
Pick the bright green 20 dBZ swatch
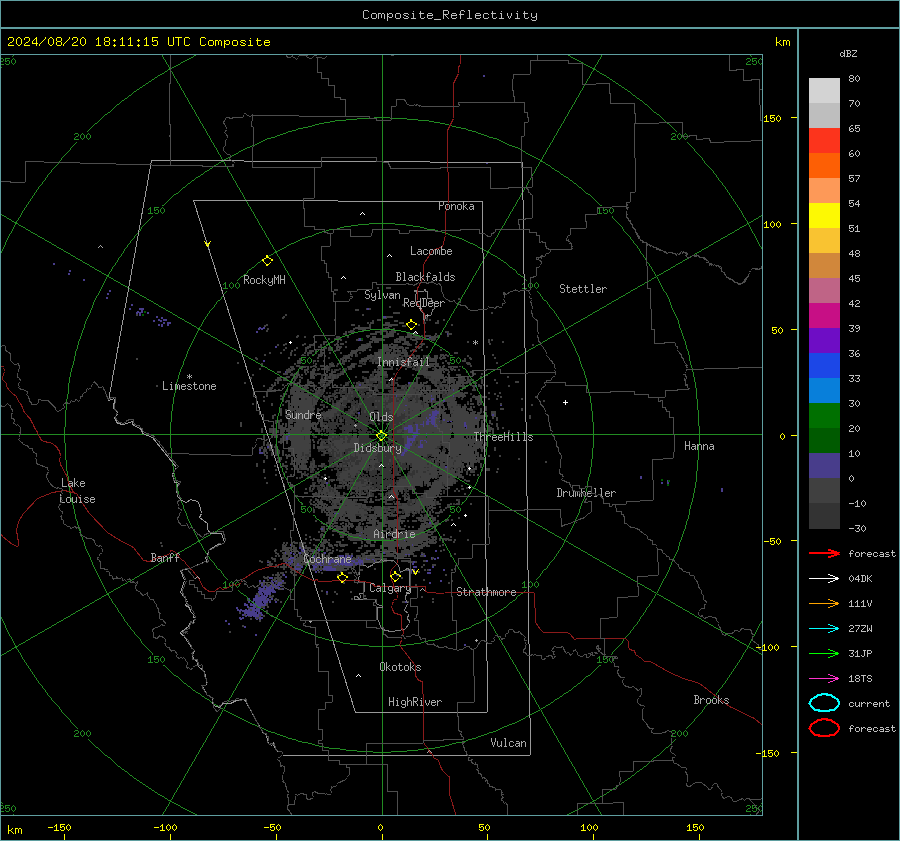tap(824, 416)
